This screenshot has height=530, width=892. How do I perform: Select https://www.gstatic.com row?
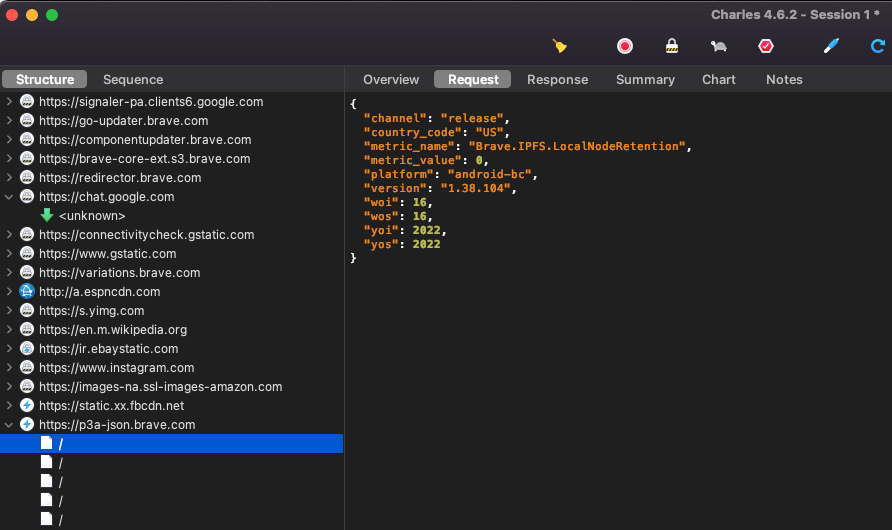(x=171, y=254)
